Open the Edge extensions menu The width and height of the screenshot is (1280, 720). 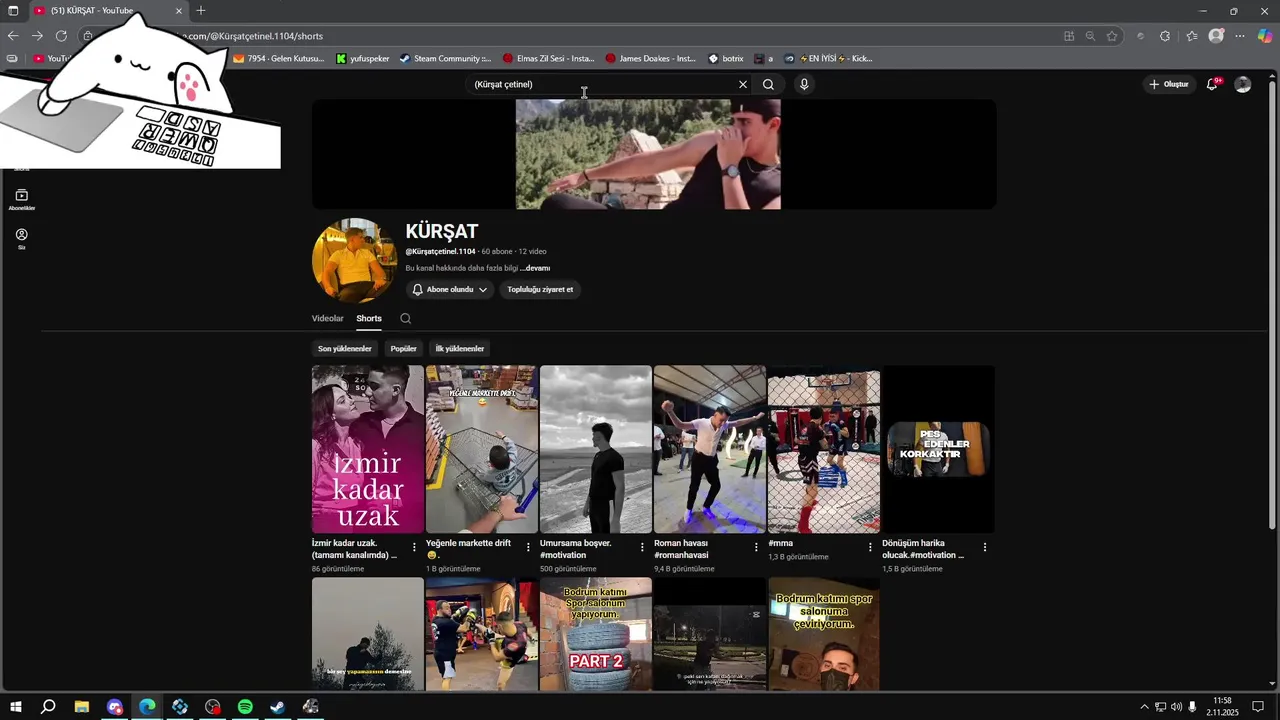1165,36
